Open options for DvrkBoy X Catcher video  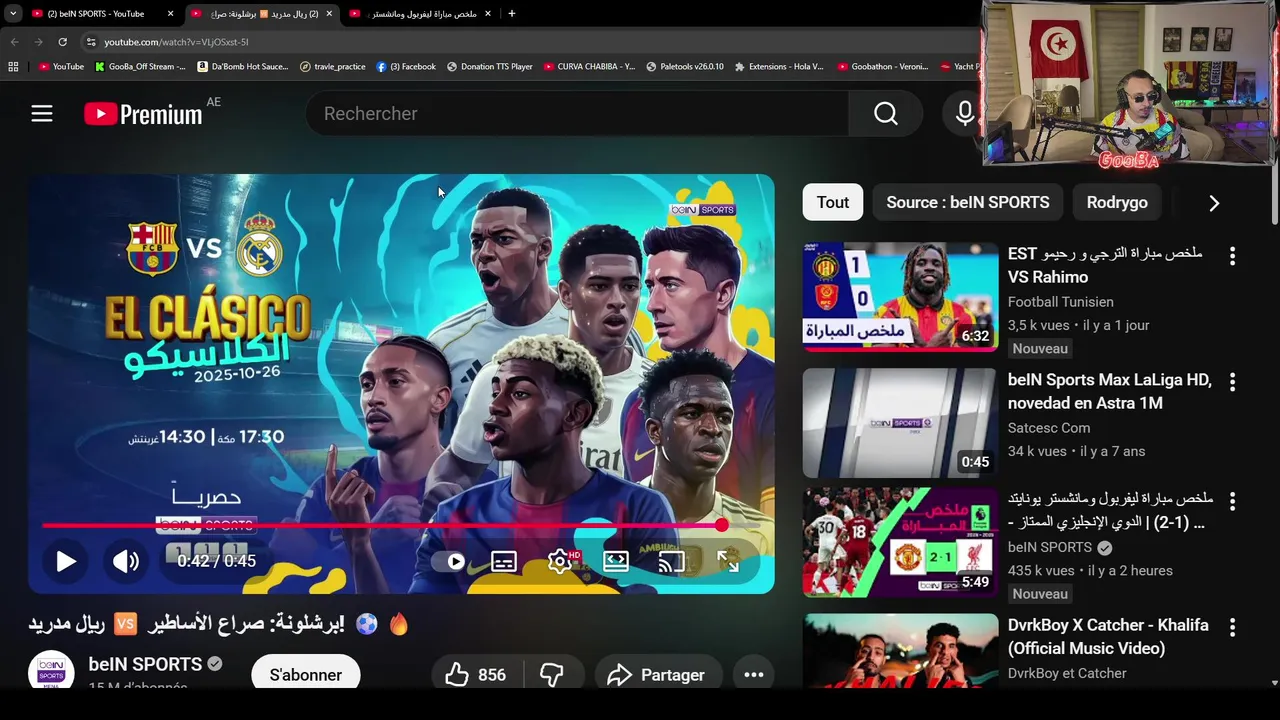pos(1232,627)
